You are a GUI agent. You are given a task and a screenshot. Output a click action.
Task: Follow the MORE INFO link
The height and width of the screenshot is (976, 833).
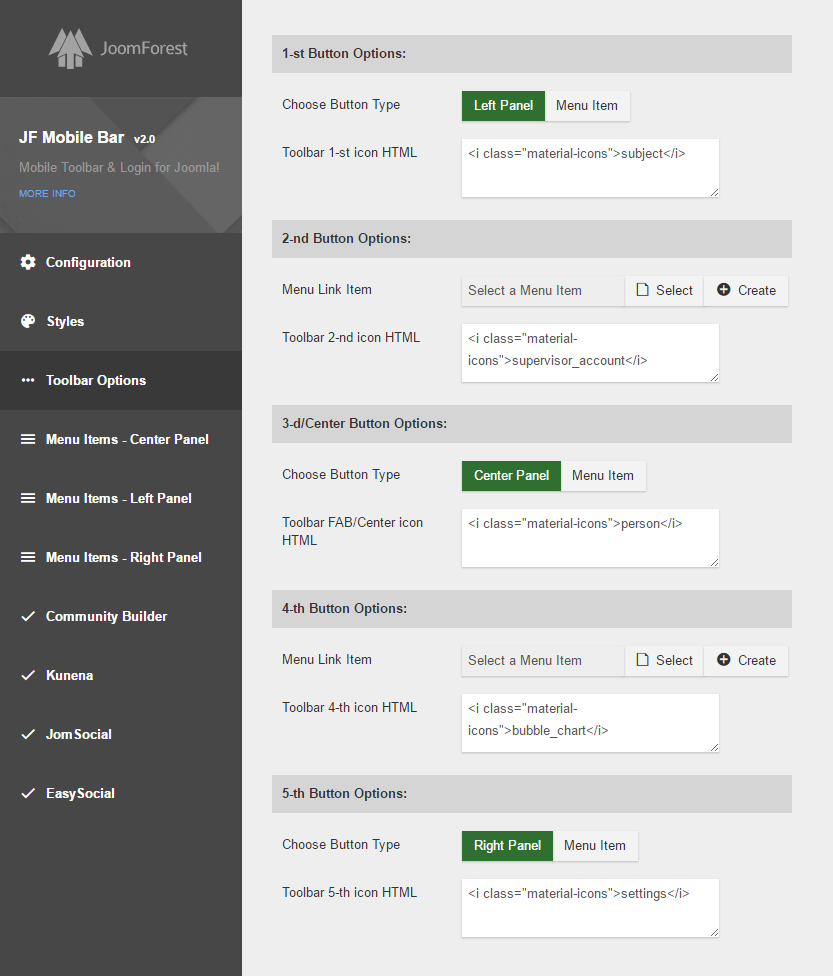click(47, 194)
